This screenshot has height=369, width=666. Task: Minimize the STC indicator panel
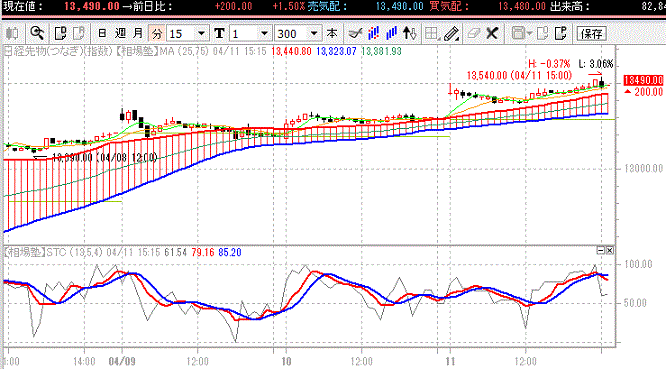click(601, 251)
